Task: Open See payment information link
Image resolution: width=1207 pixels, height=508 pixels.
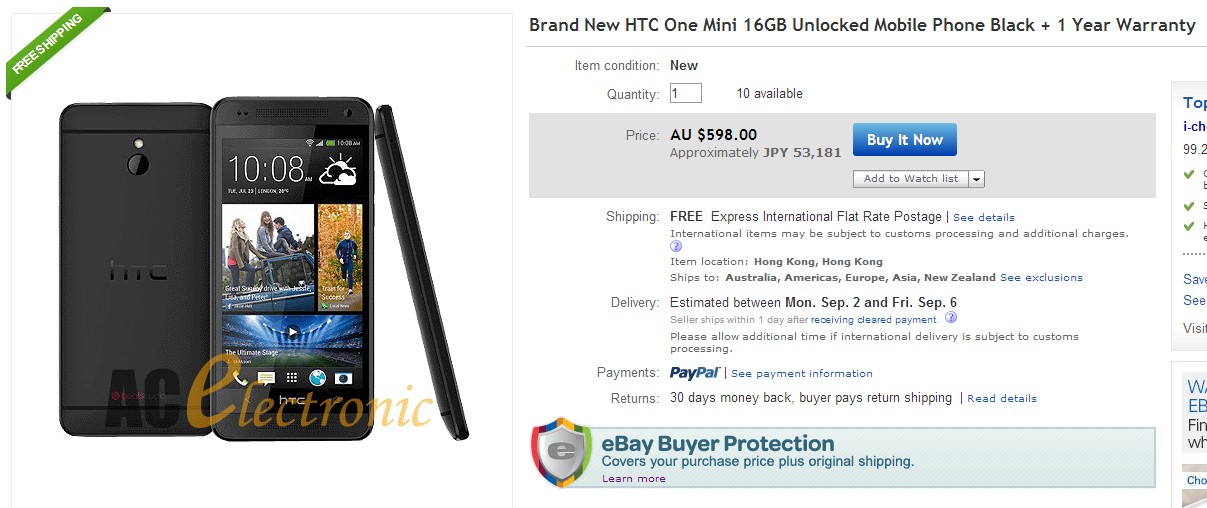Action: (802, 373)
